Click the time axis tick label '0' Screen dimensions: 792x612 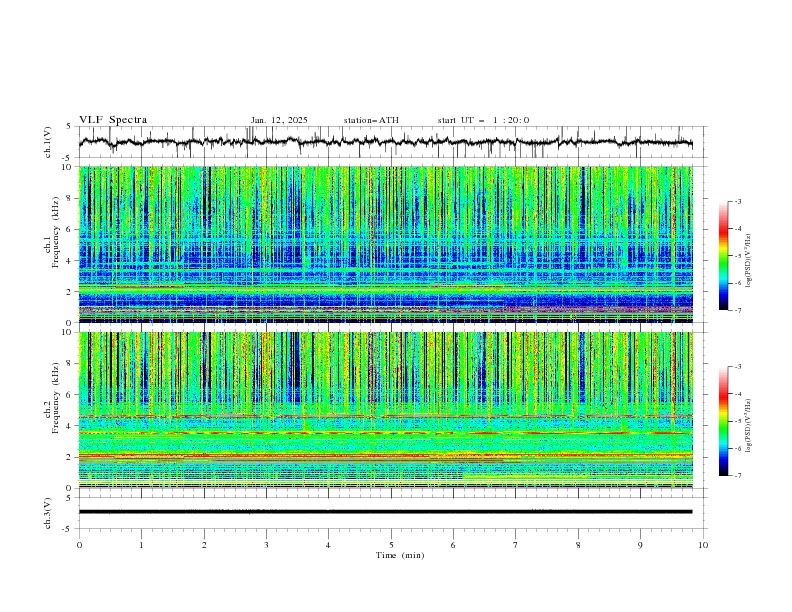(x=79, y=545)
